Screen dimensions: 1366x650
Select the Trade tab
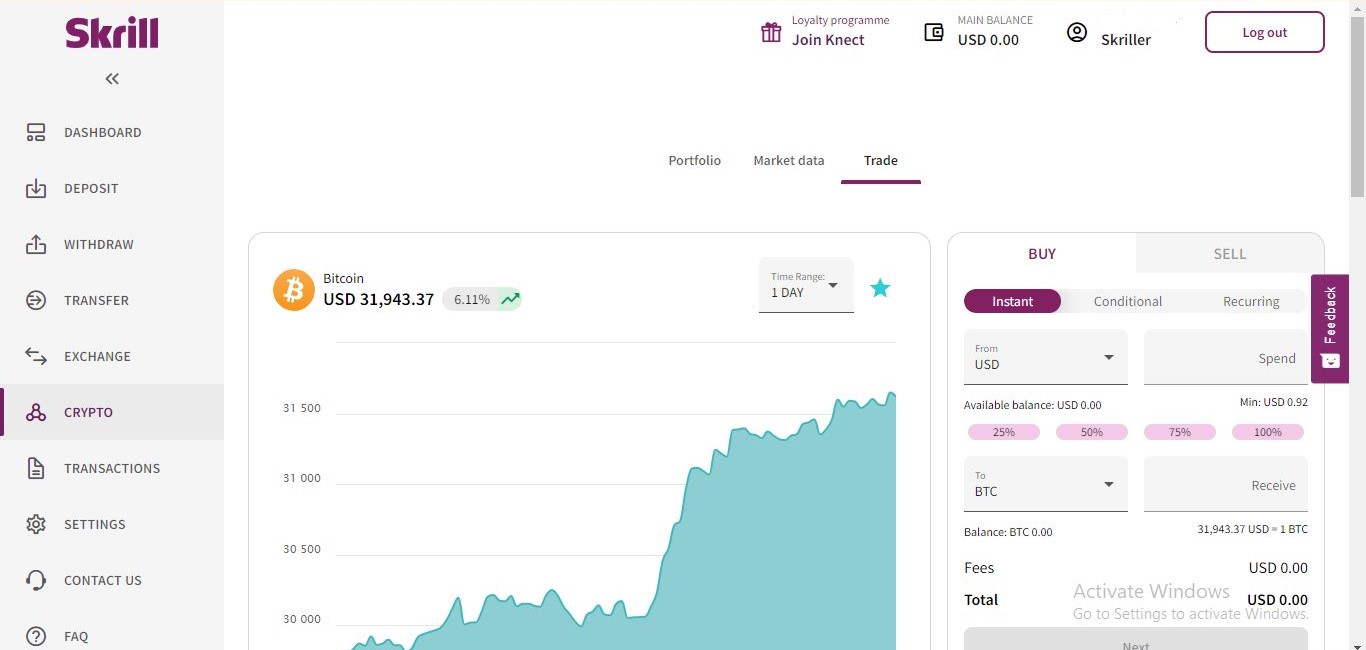pyautogui.click(x=881, y=160)
